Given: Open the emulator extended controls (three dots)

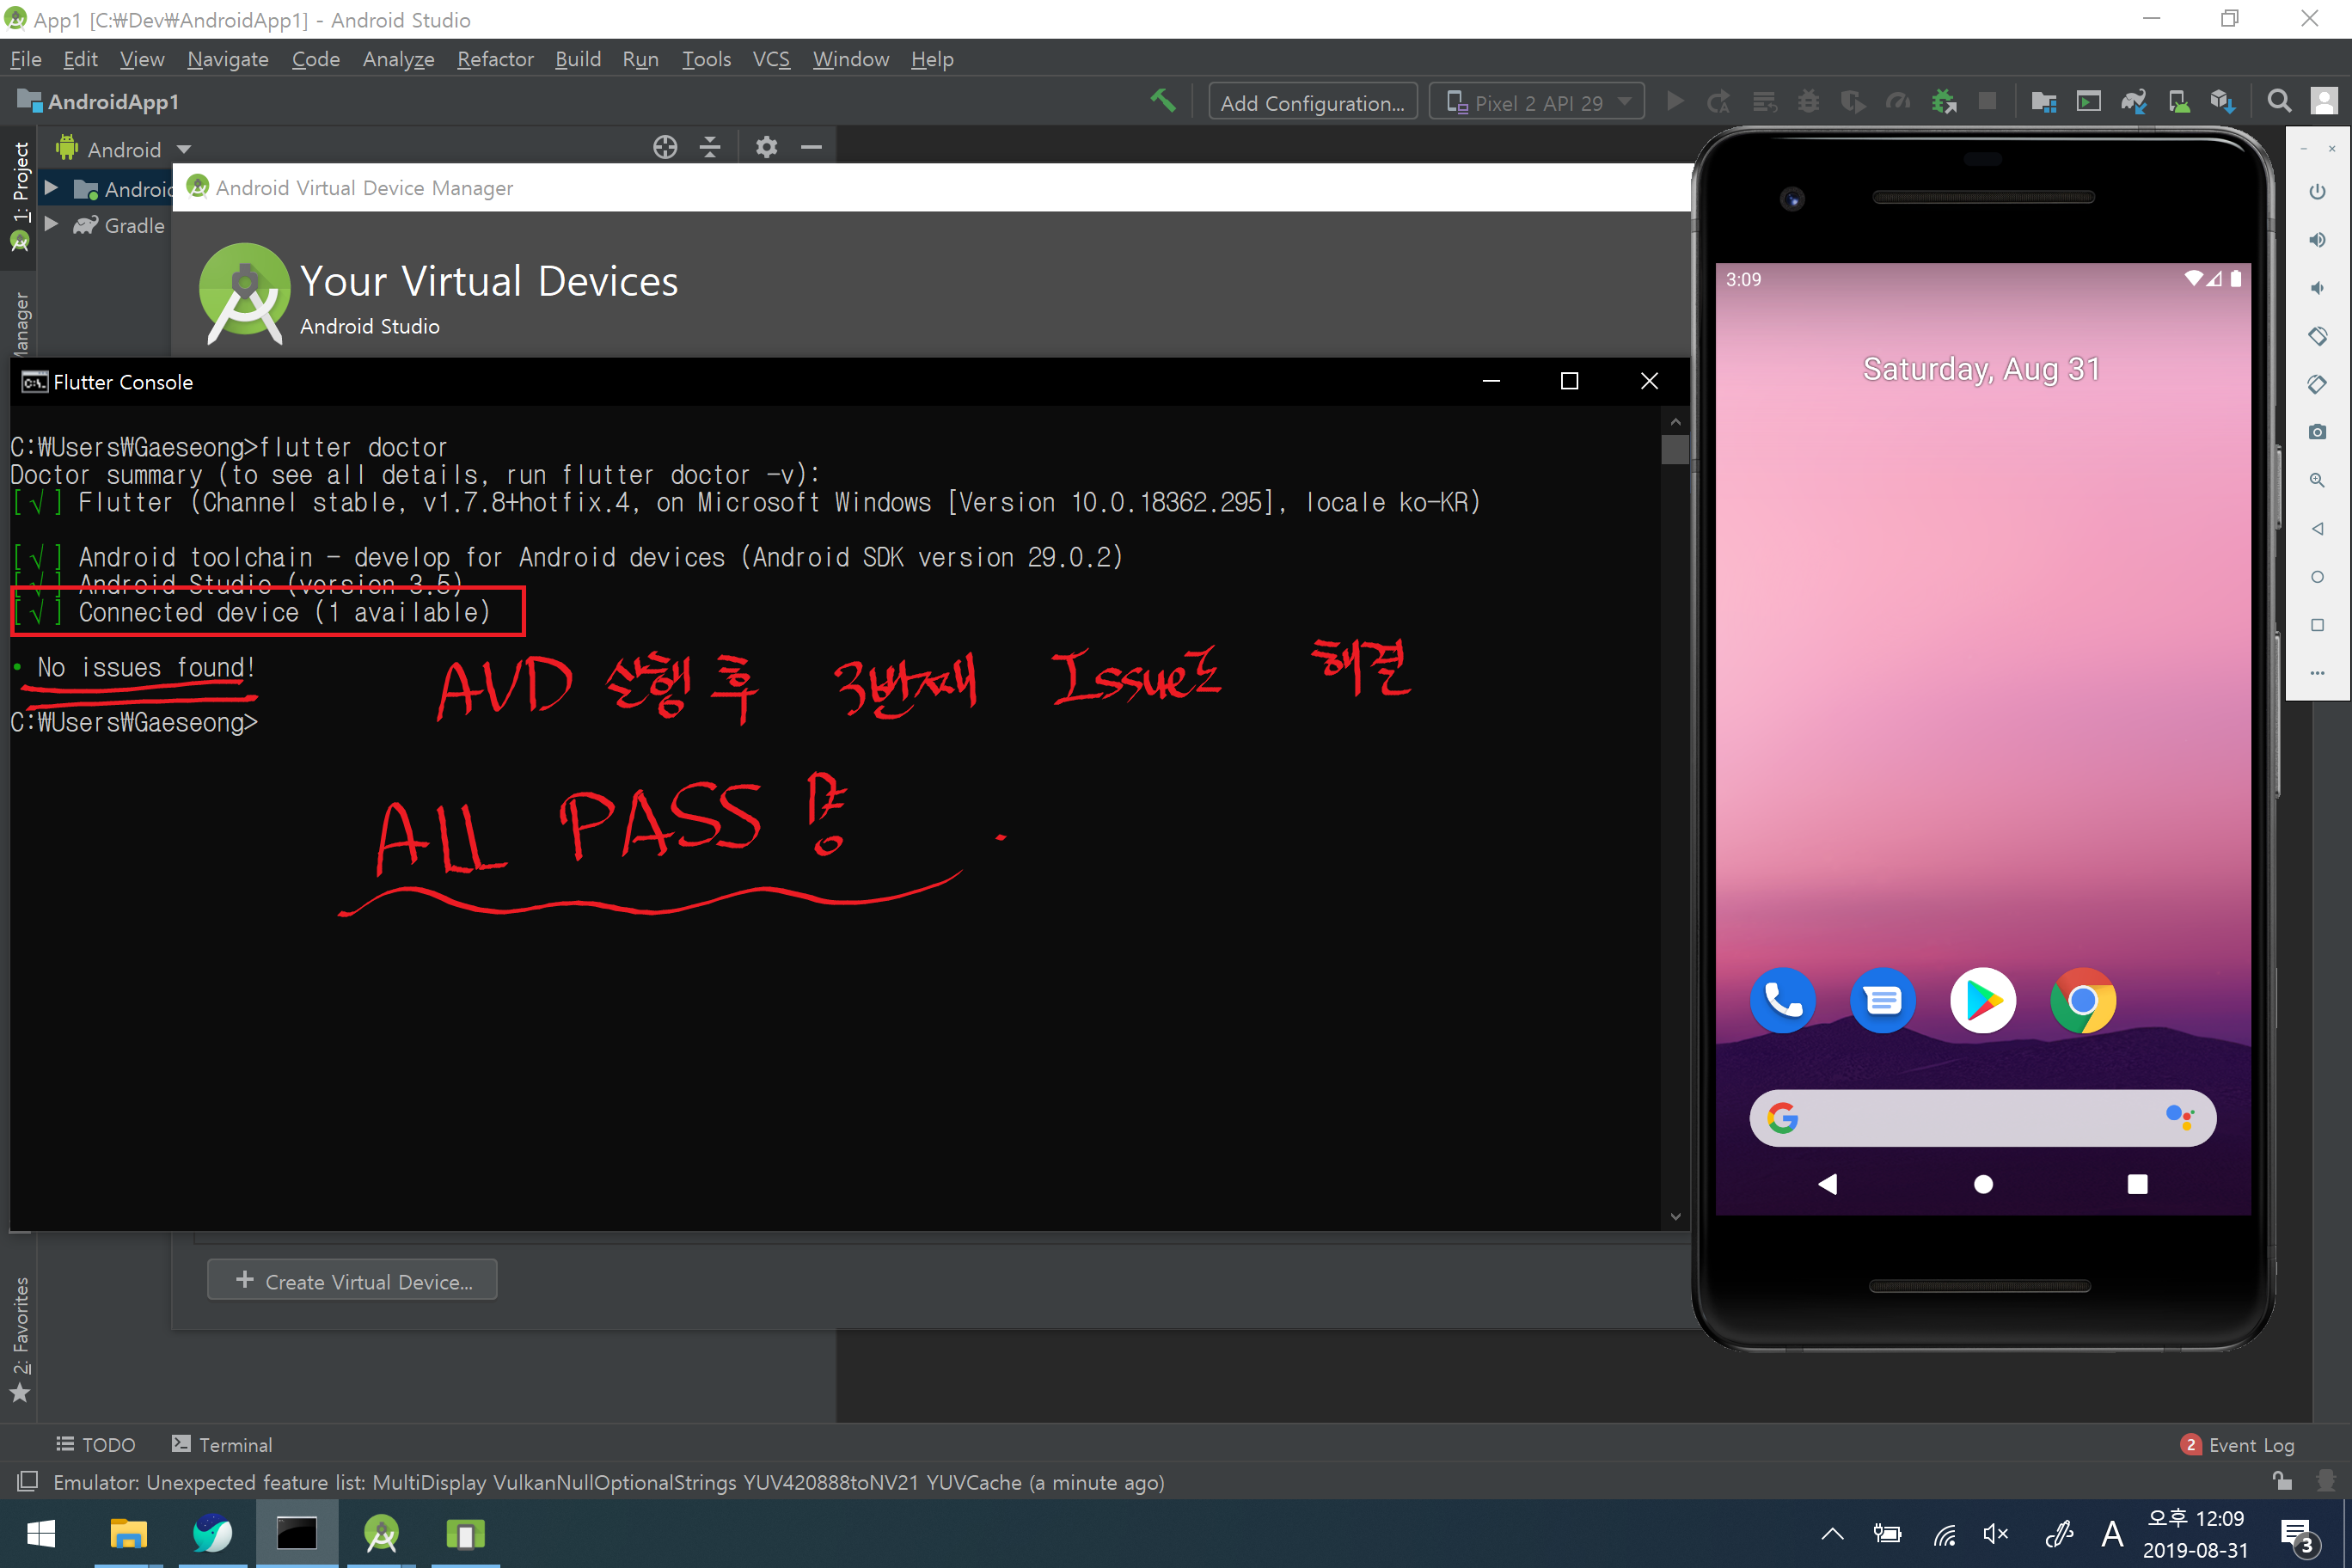Looking at the screenshot, I should (2316, 673).
